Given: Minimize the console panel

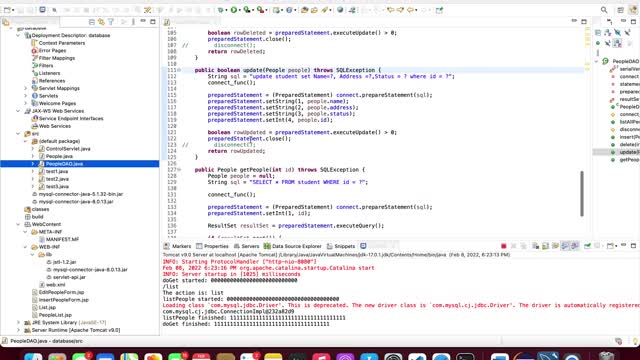Looking at the screenshot, I should click(x=624, y=246).
